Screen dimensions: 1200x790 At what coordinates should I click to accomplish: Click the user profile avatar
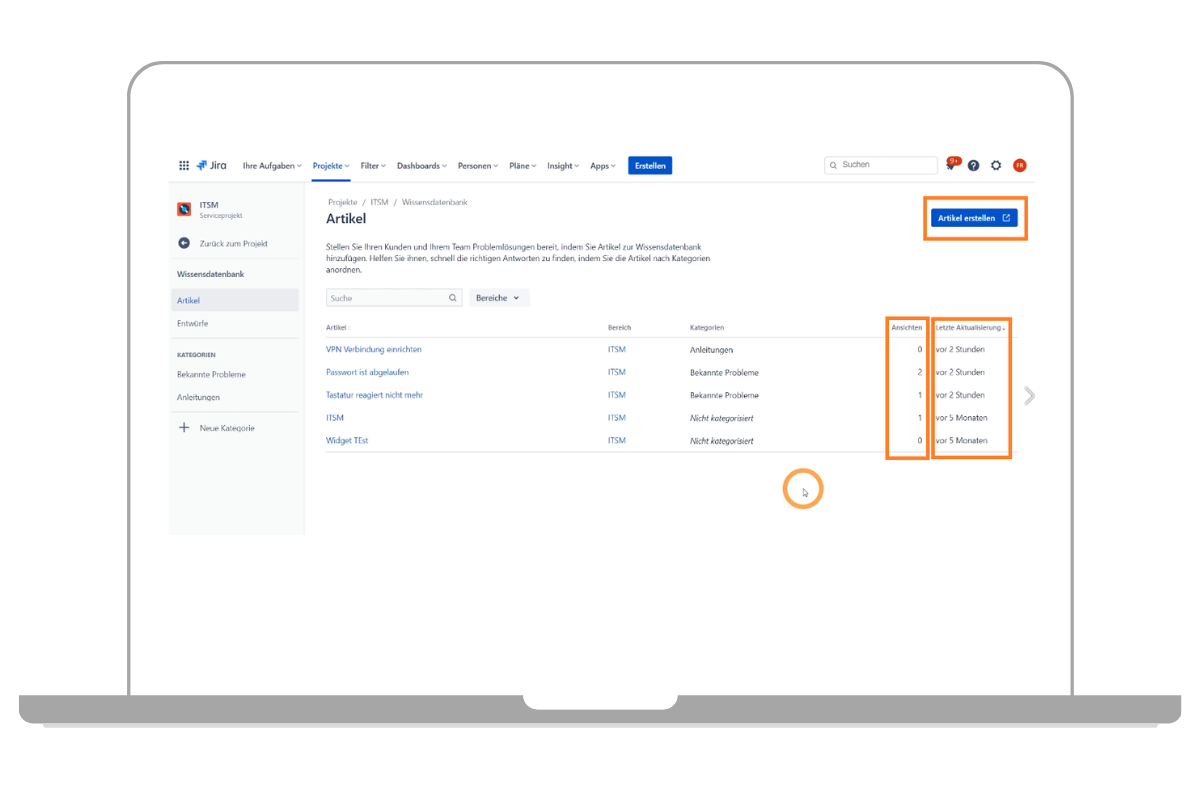(x=1020, y=166)
